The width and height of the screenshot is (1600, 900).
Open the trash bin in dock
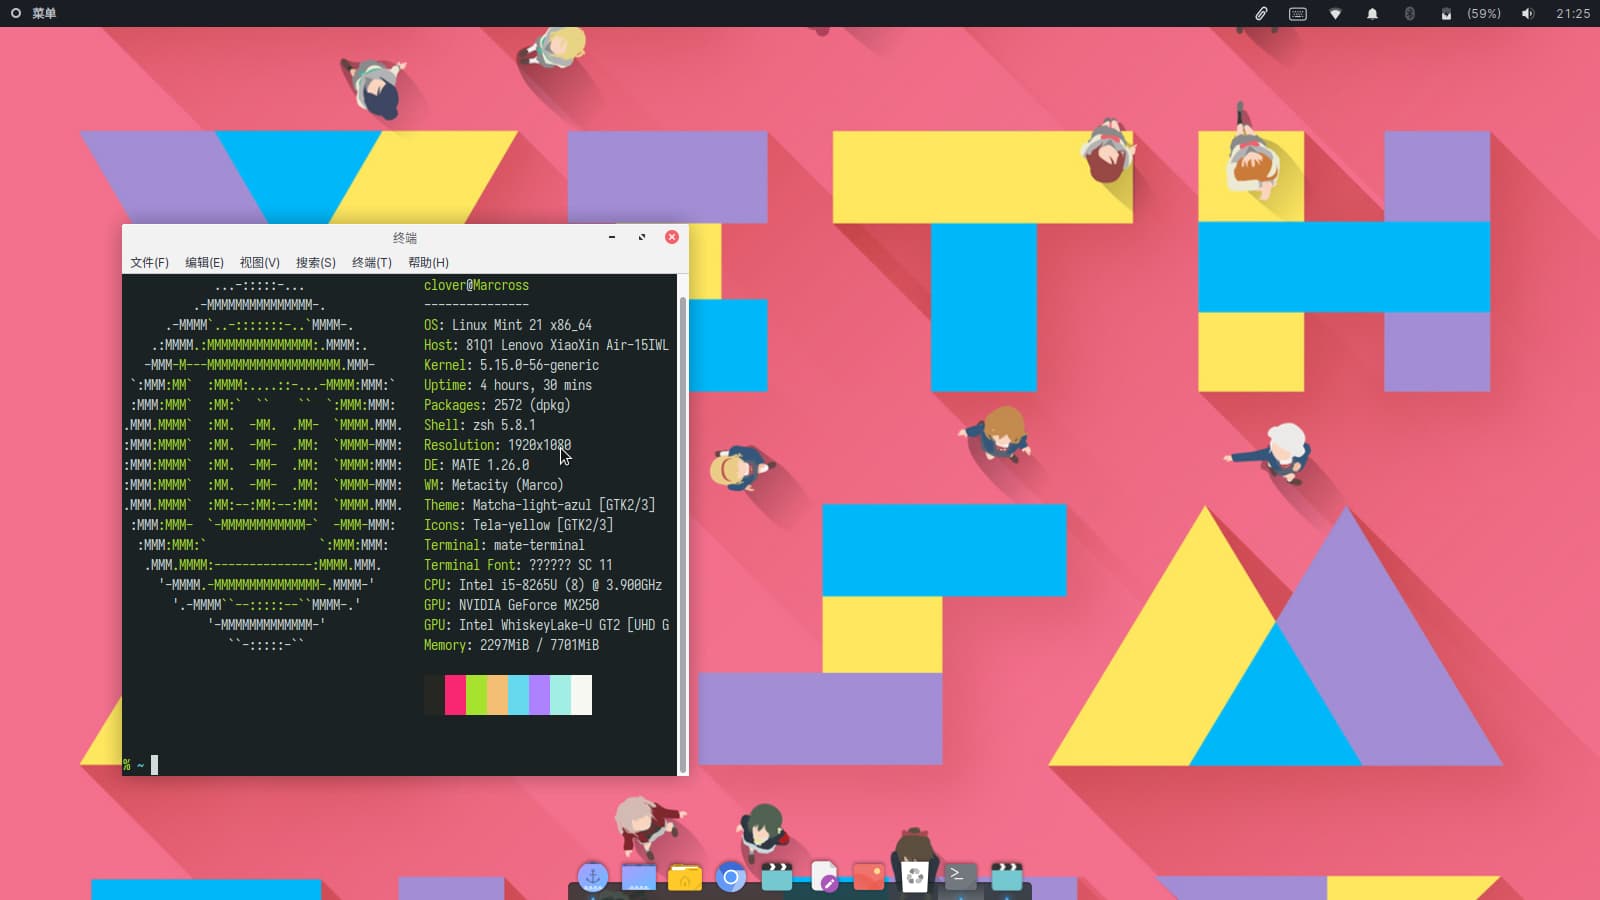pyautogui.click(x=915, y=878)
